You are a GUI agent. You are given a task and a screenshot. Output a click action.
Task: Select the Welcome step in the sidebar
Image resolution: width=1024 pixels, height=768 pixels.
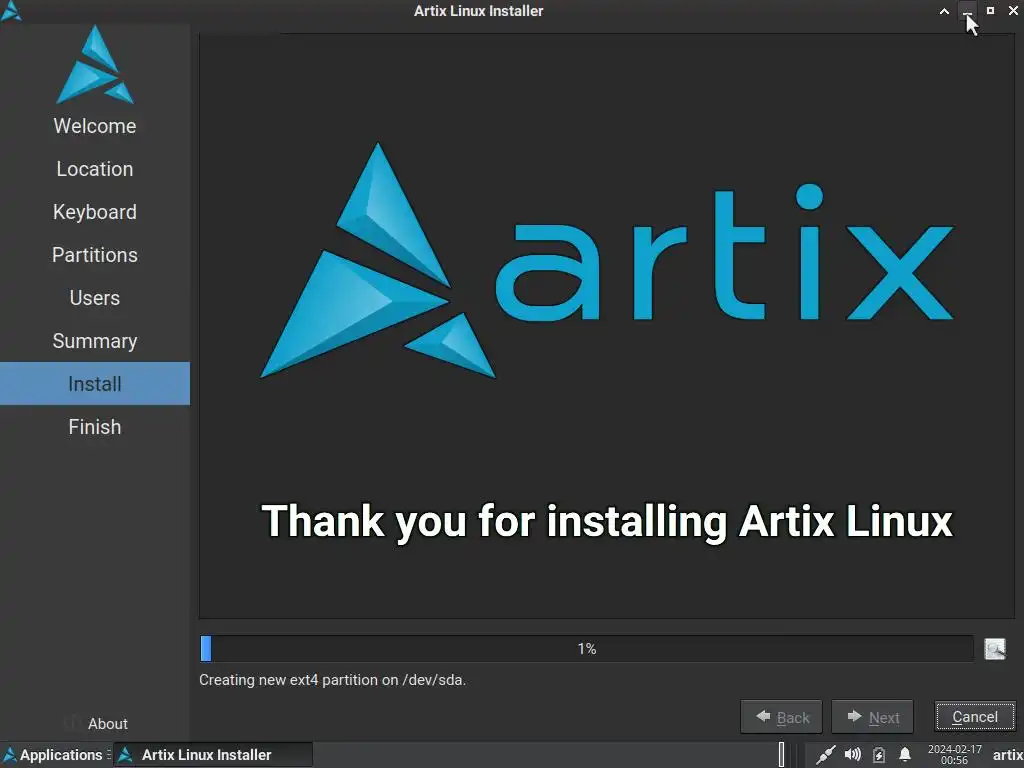[x=95, y=125]
